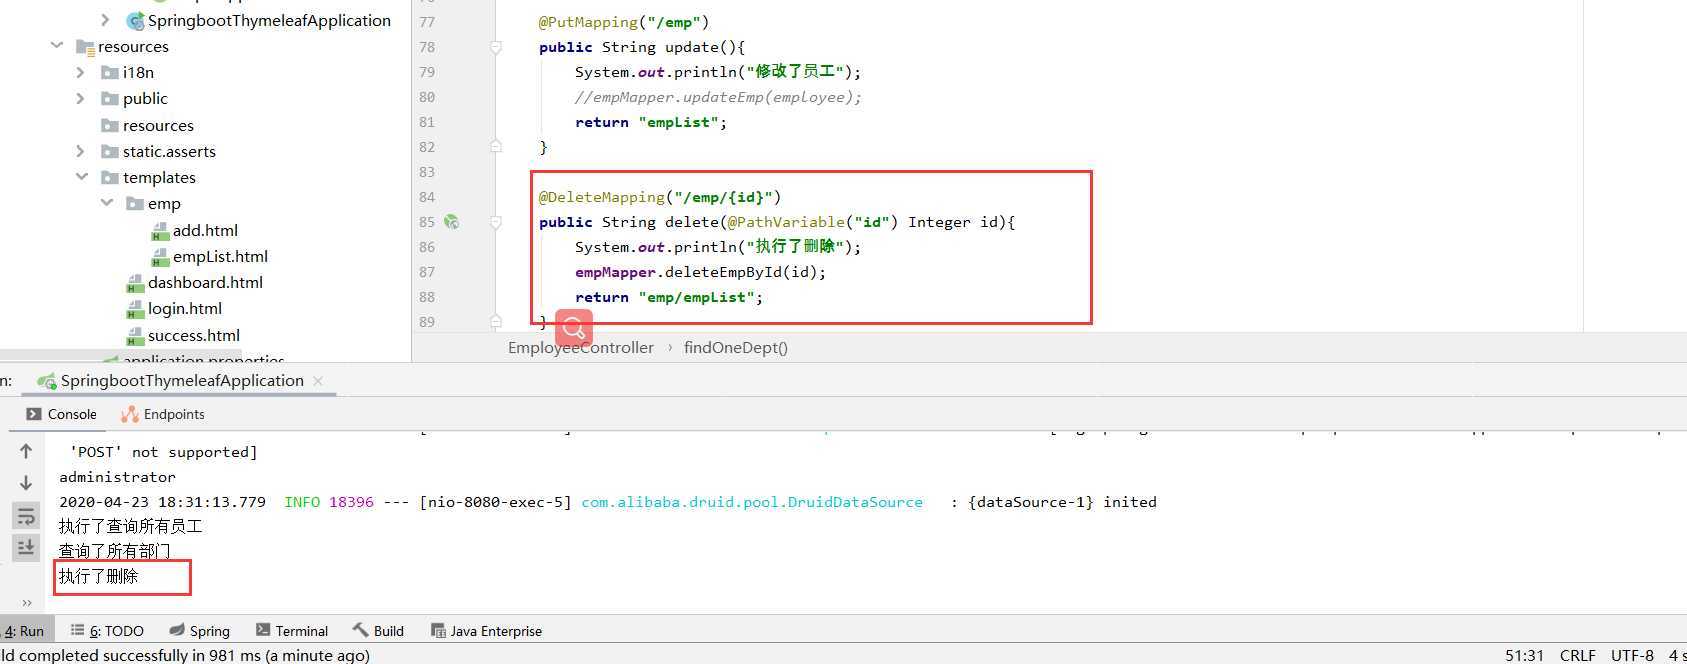Click line number 86 in the gutter
This screenshot has width=1687, height=664.
427,247
